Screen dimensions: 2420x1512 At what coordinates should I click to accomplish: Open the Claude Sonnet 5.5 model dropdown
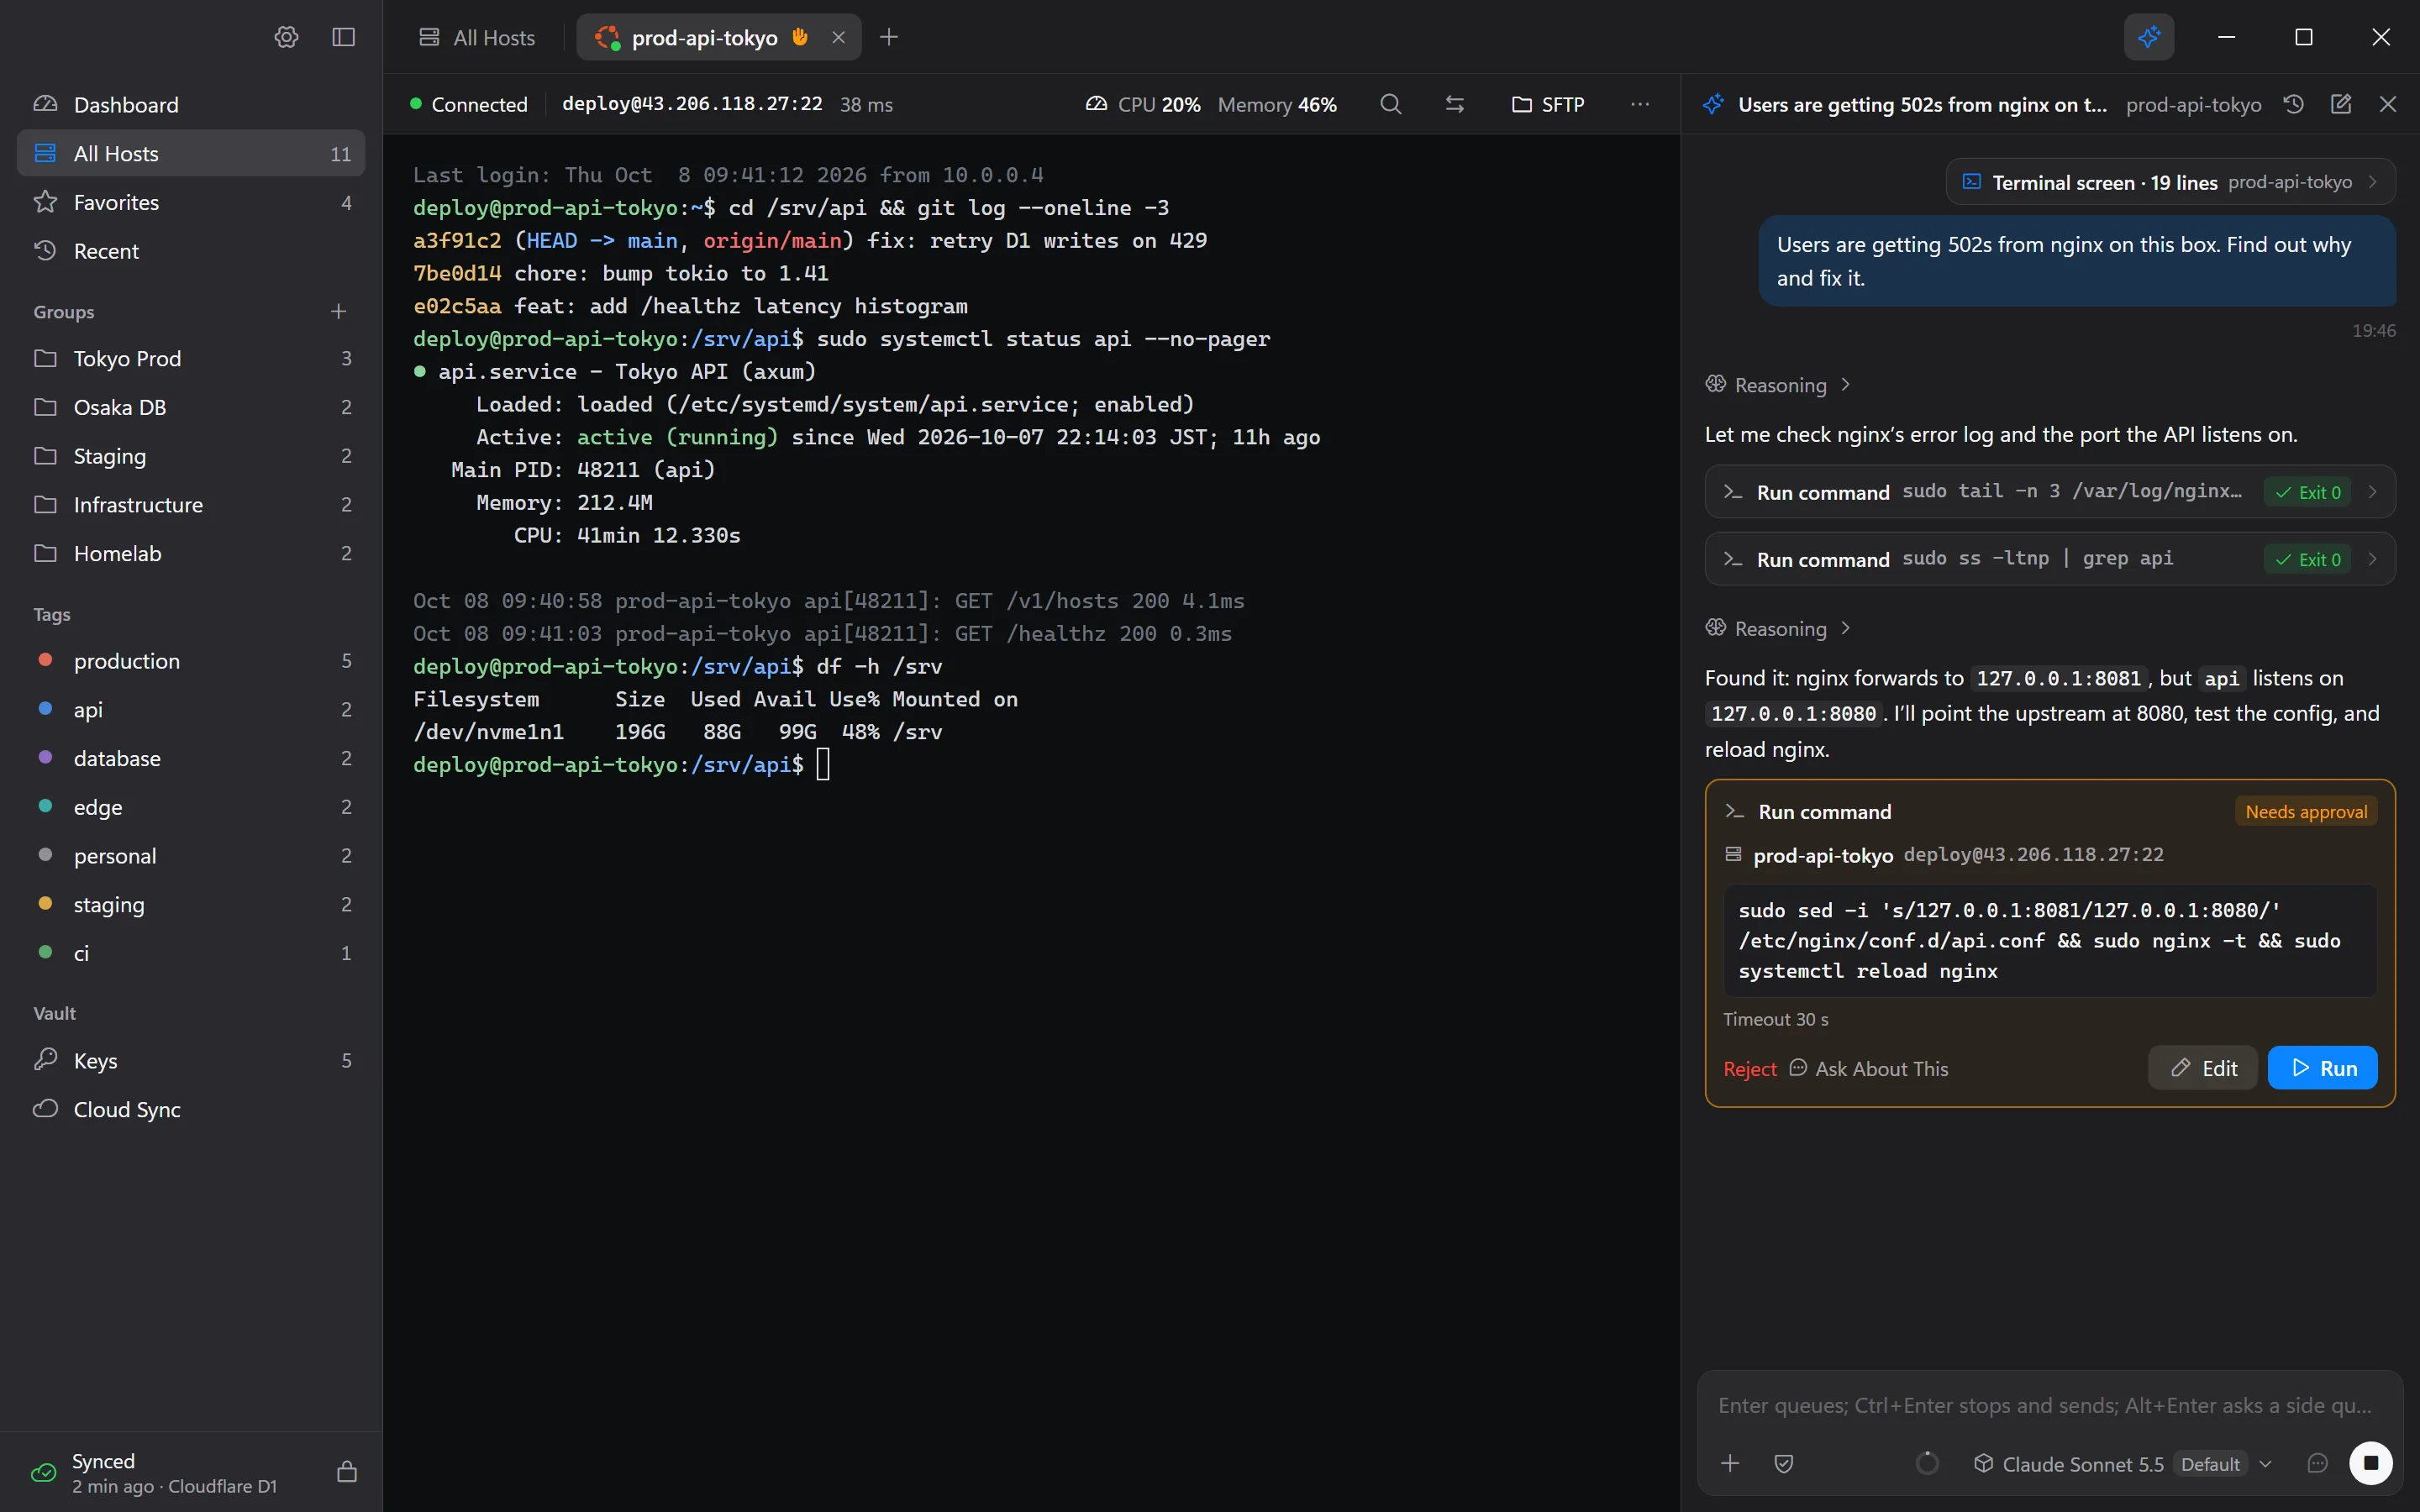tap(2122, 1463)
